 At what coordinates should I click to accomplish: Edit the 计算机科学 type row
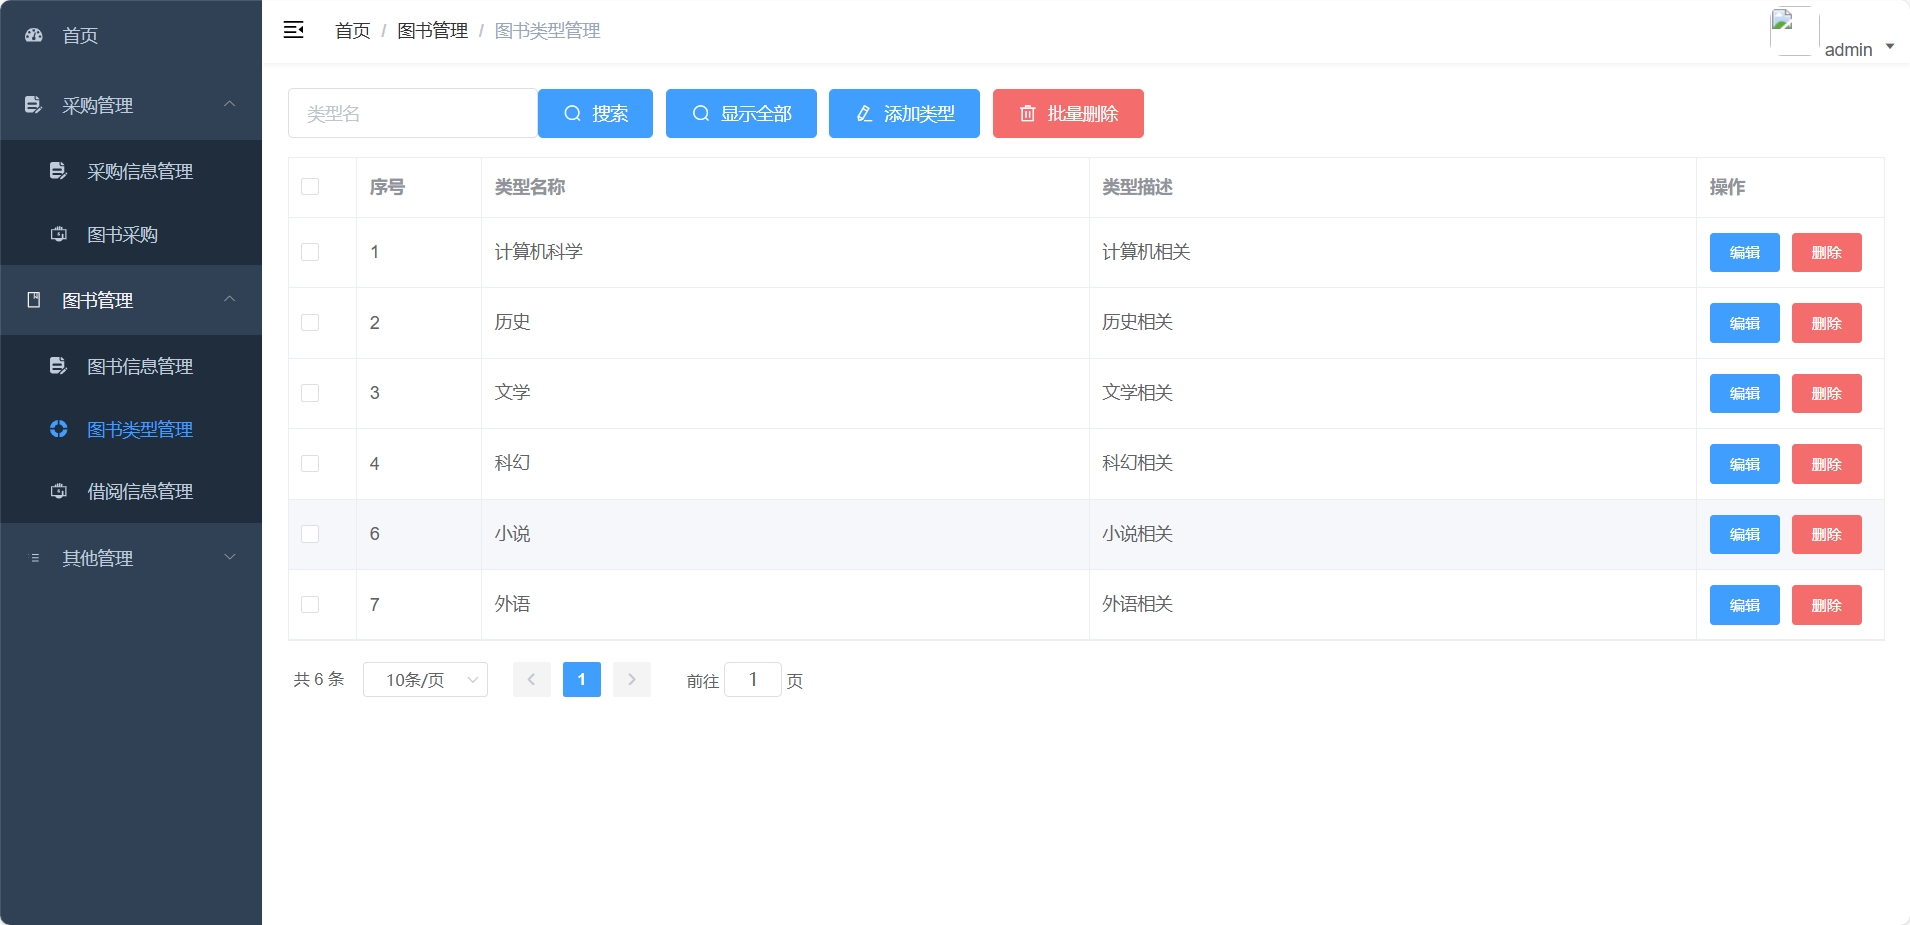tap(1744, 252)
